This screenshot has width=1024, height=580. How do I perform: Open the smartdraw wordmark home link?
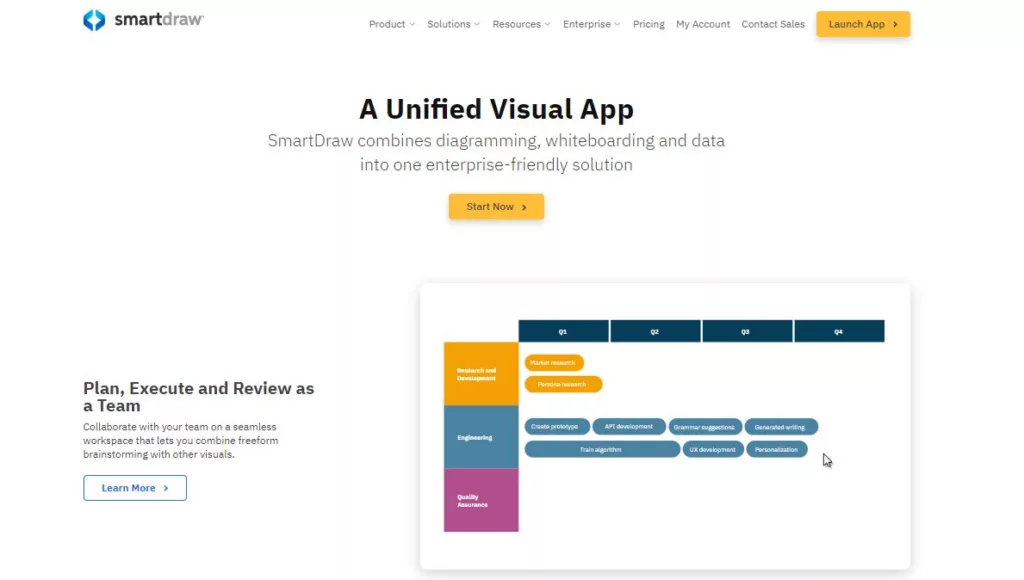(x=159, y=20)
